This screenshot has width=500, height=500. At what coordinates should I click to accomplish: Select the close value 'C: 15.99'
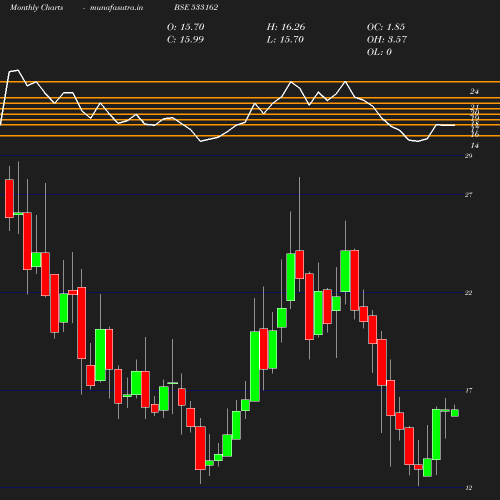(x=185, y=40)
